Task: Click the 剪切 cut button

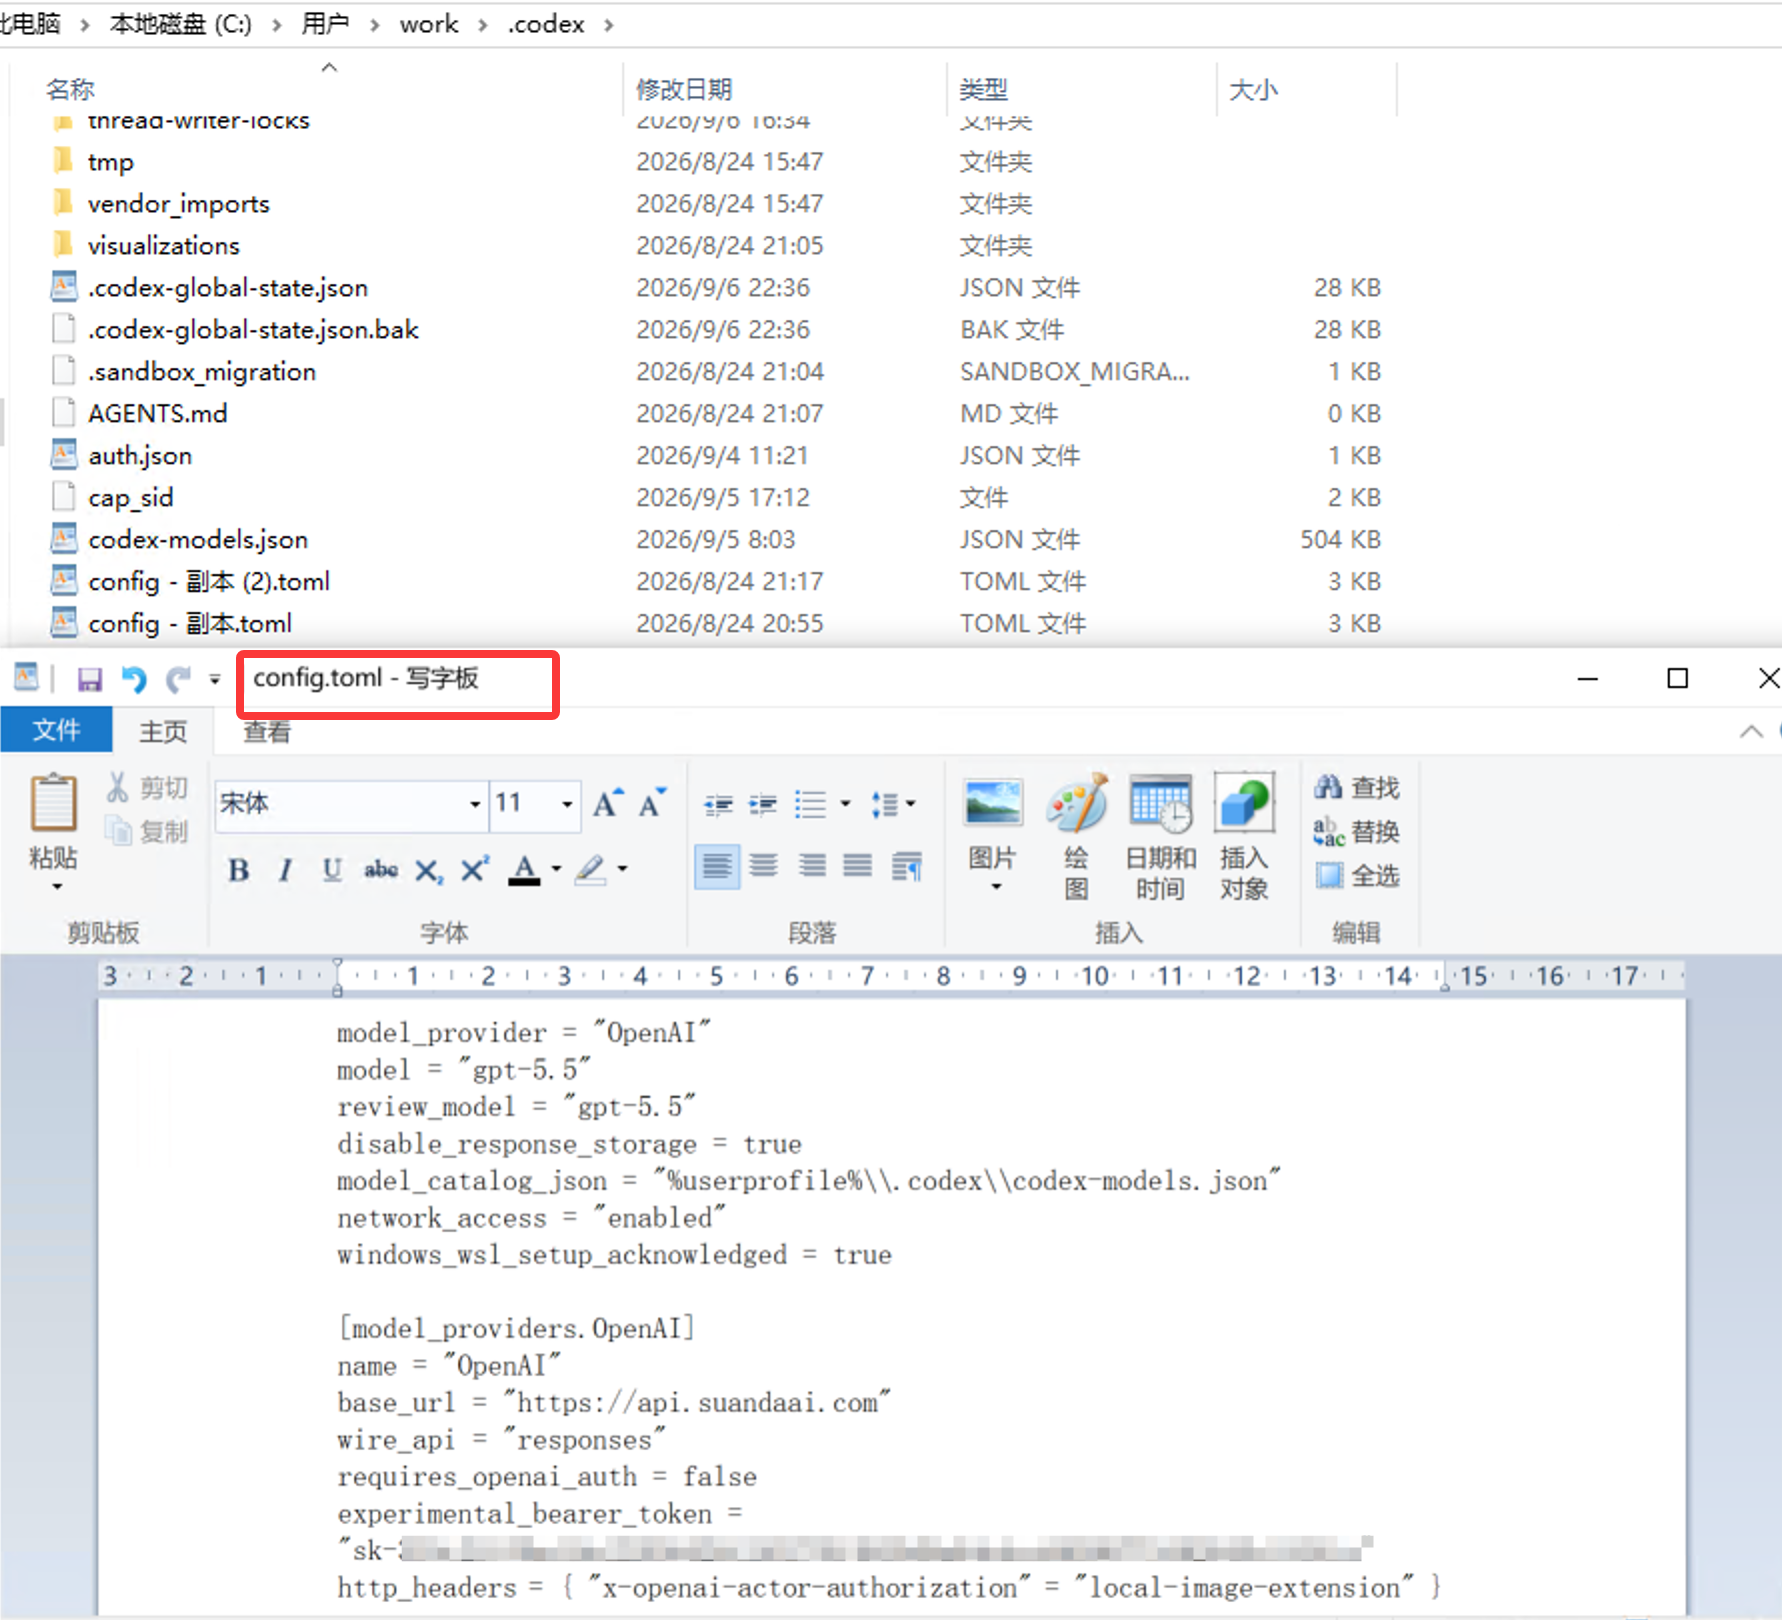Action: tap(148, 787)
